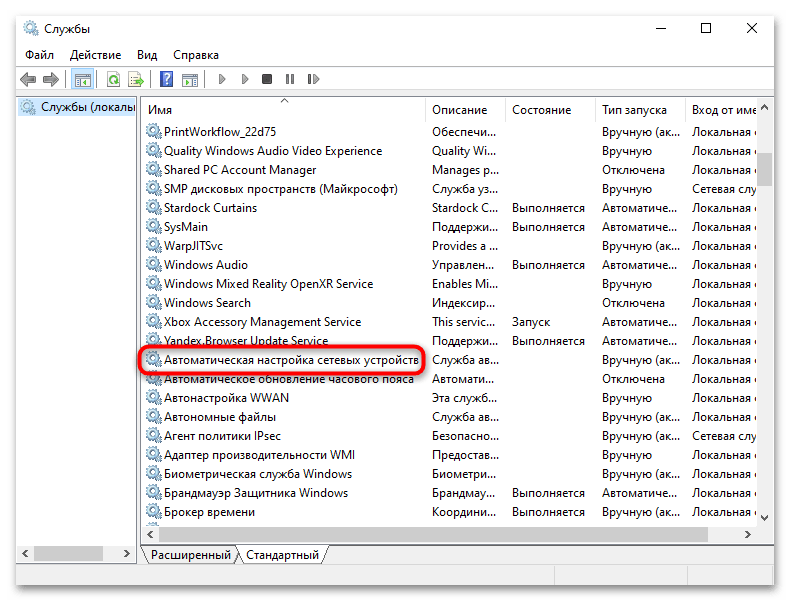Click the list horizontal scroll left arrow
This screenshot has height=601, width=790.
pos(150,534)
